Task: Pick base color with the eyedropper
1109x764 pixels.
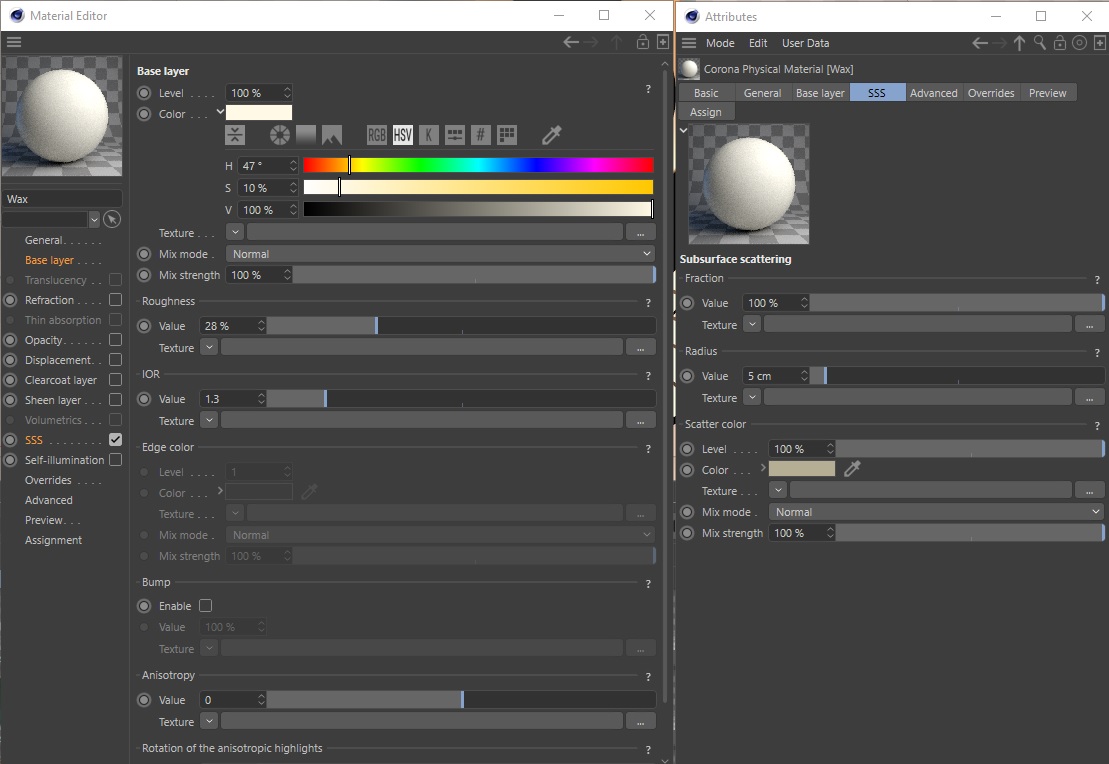Action: coord(552,134)
